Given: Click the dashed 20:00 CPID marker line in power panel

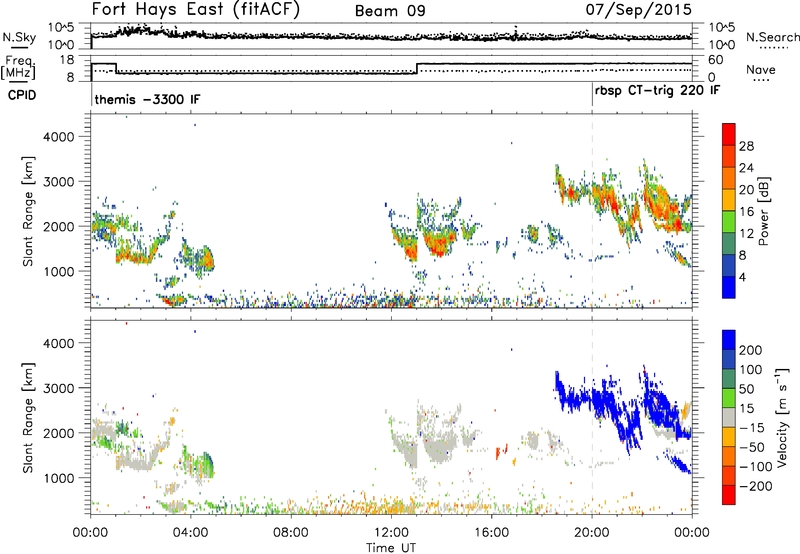Looking at the screenshot, I should tap(592, 211).
